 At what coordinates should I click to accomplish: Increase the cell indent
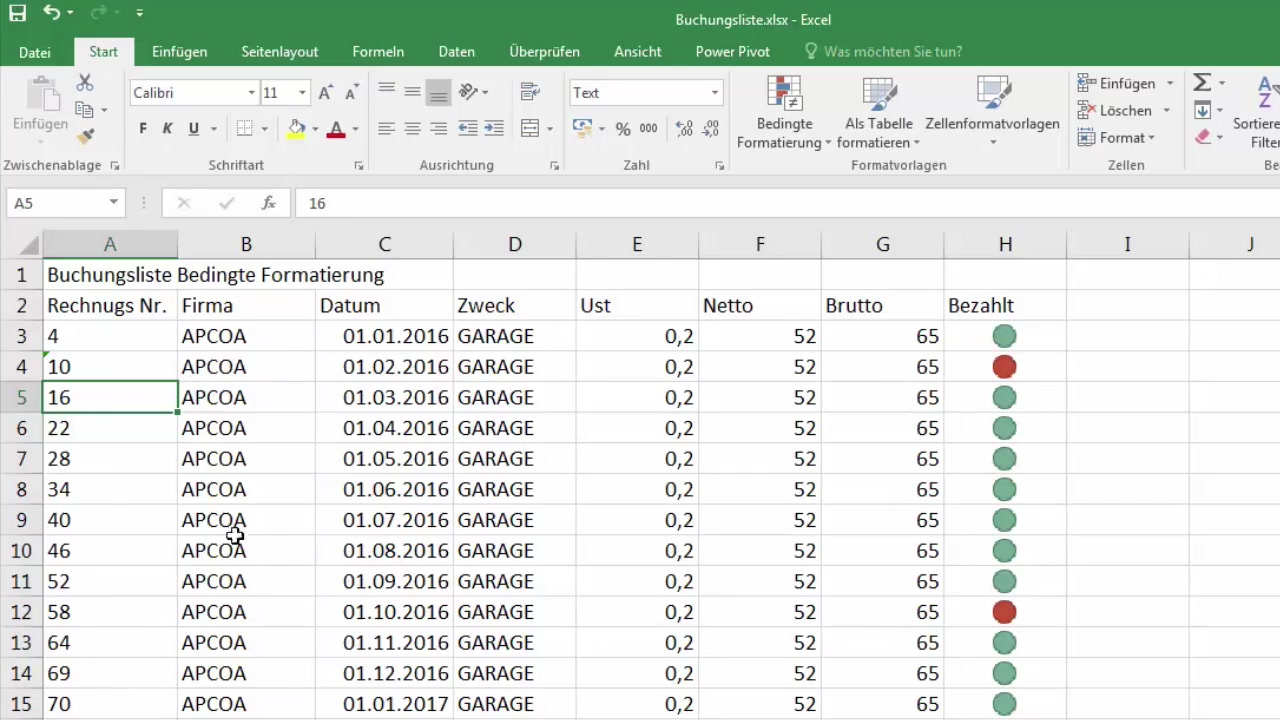tap(493, 128)
